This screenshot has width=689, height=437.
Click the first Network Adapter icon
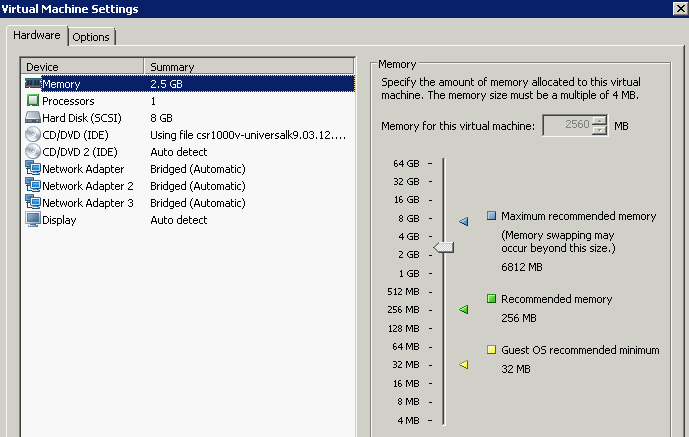click(x=33, y=168)
